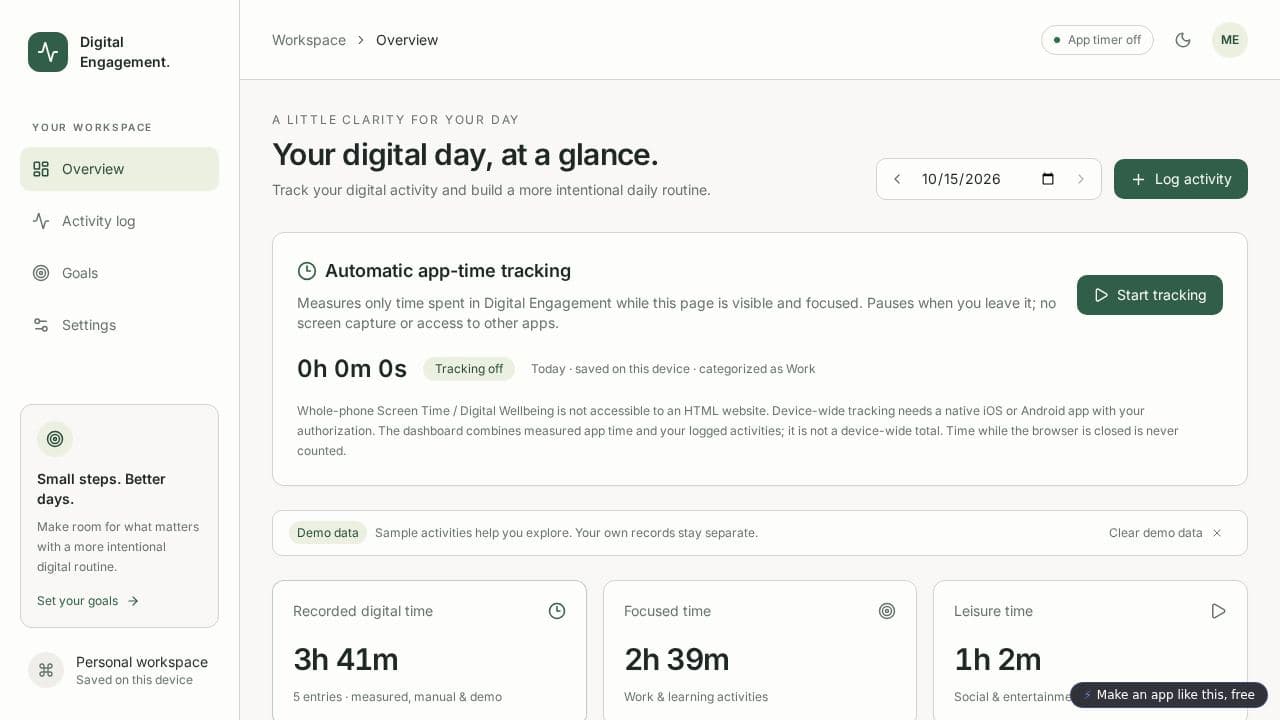Click the target icon in Small steps card
This screenshot has height=720, width=1280.
[x=55, y=439]
